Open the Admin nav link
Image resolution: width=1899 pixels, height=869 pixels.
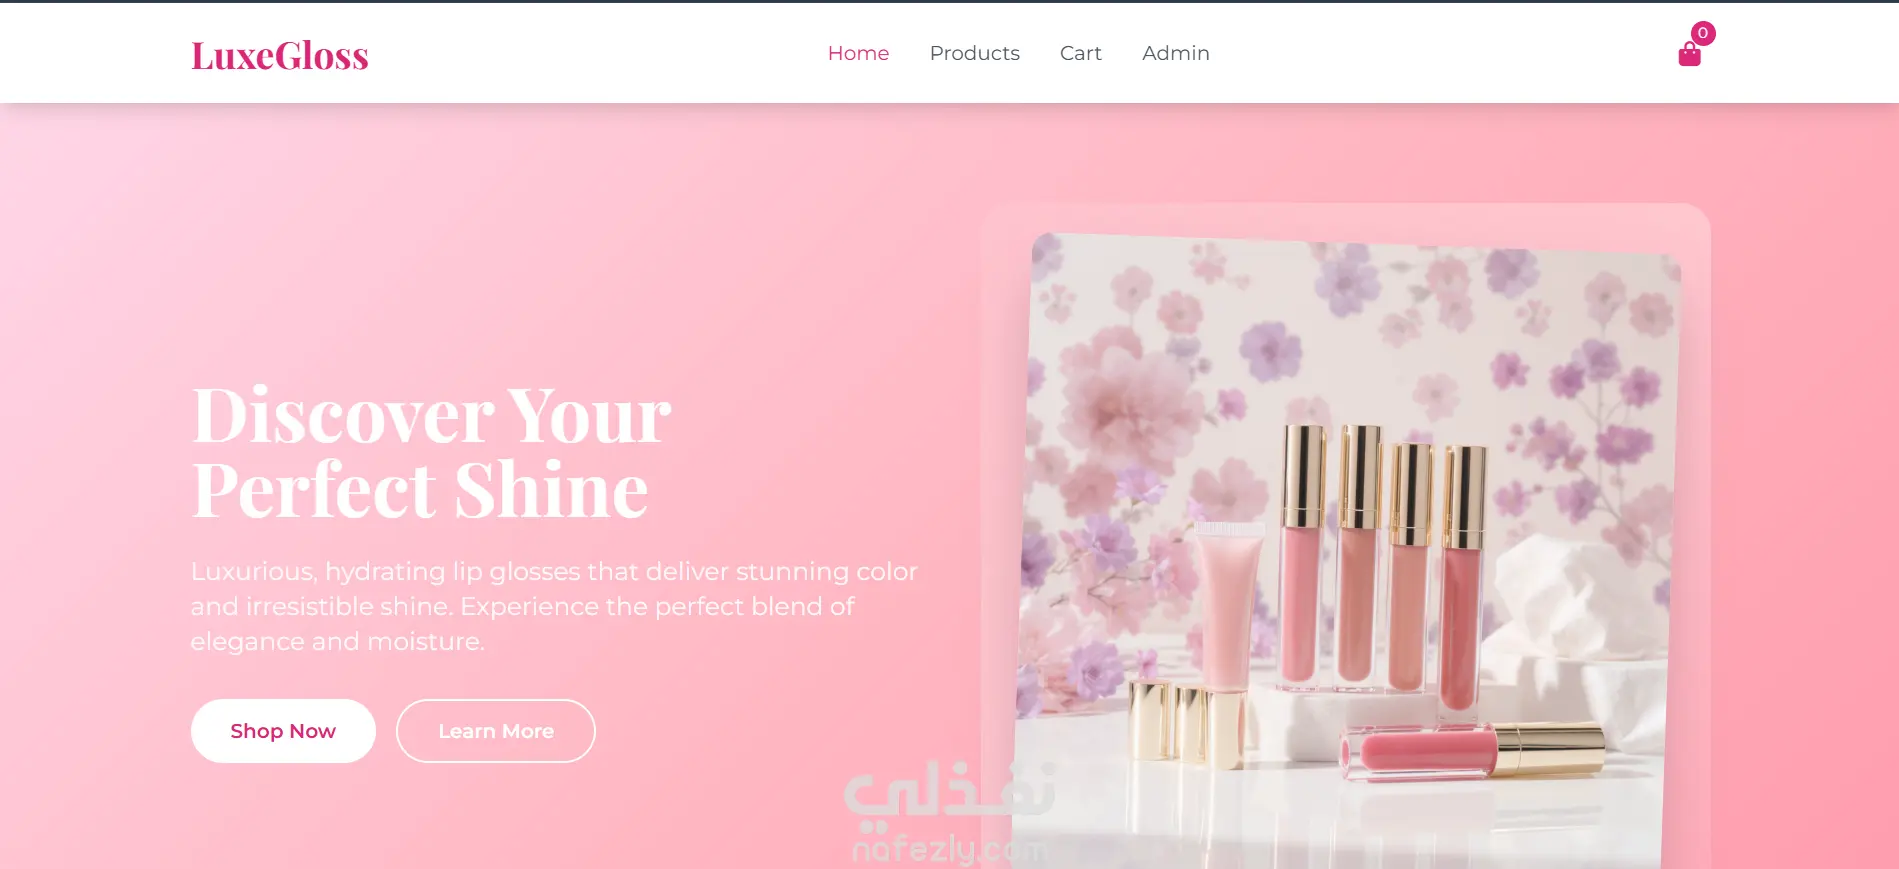point(1176,53)
